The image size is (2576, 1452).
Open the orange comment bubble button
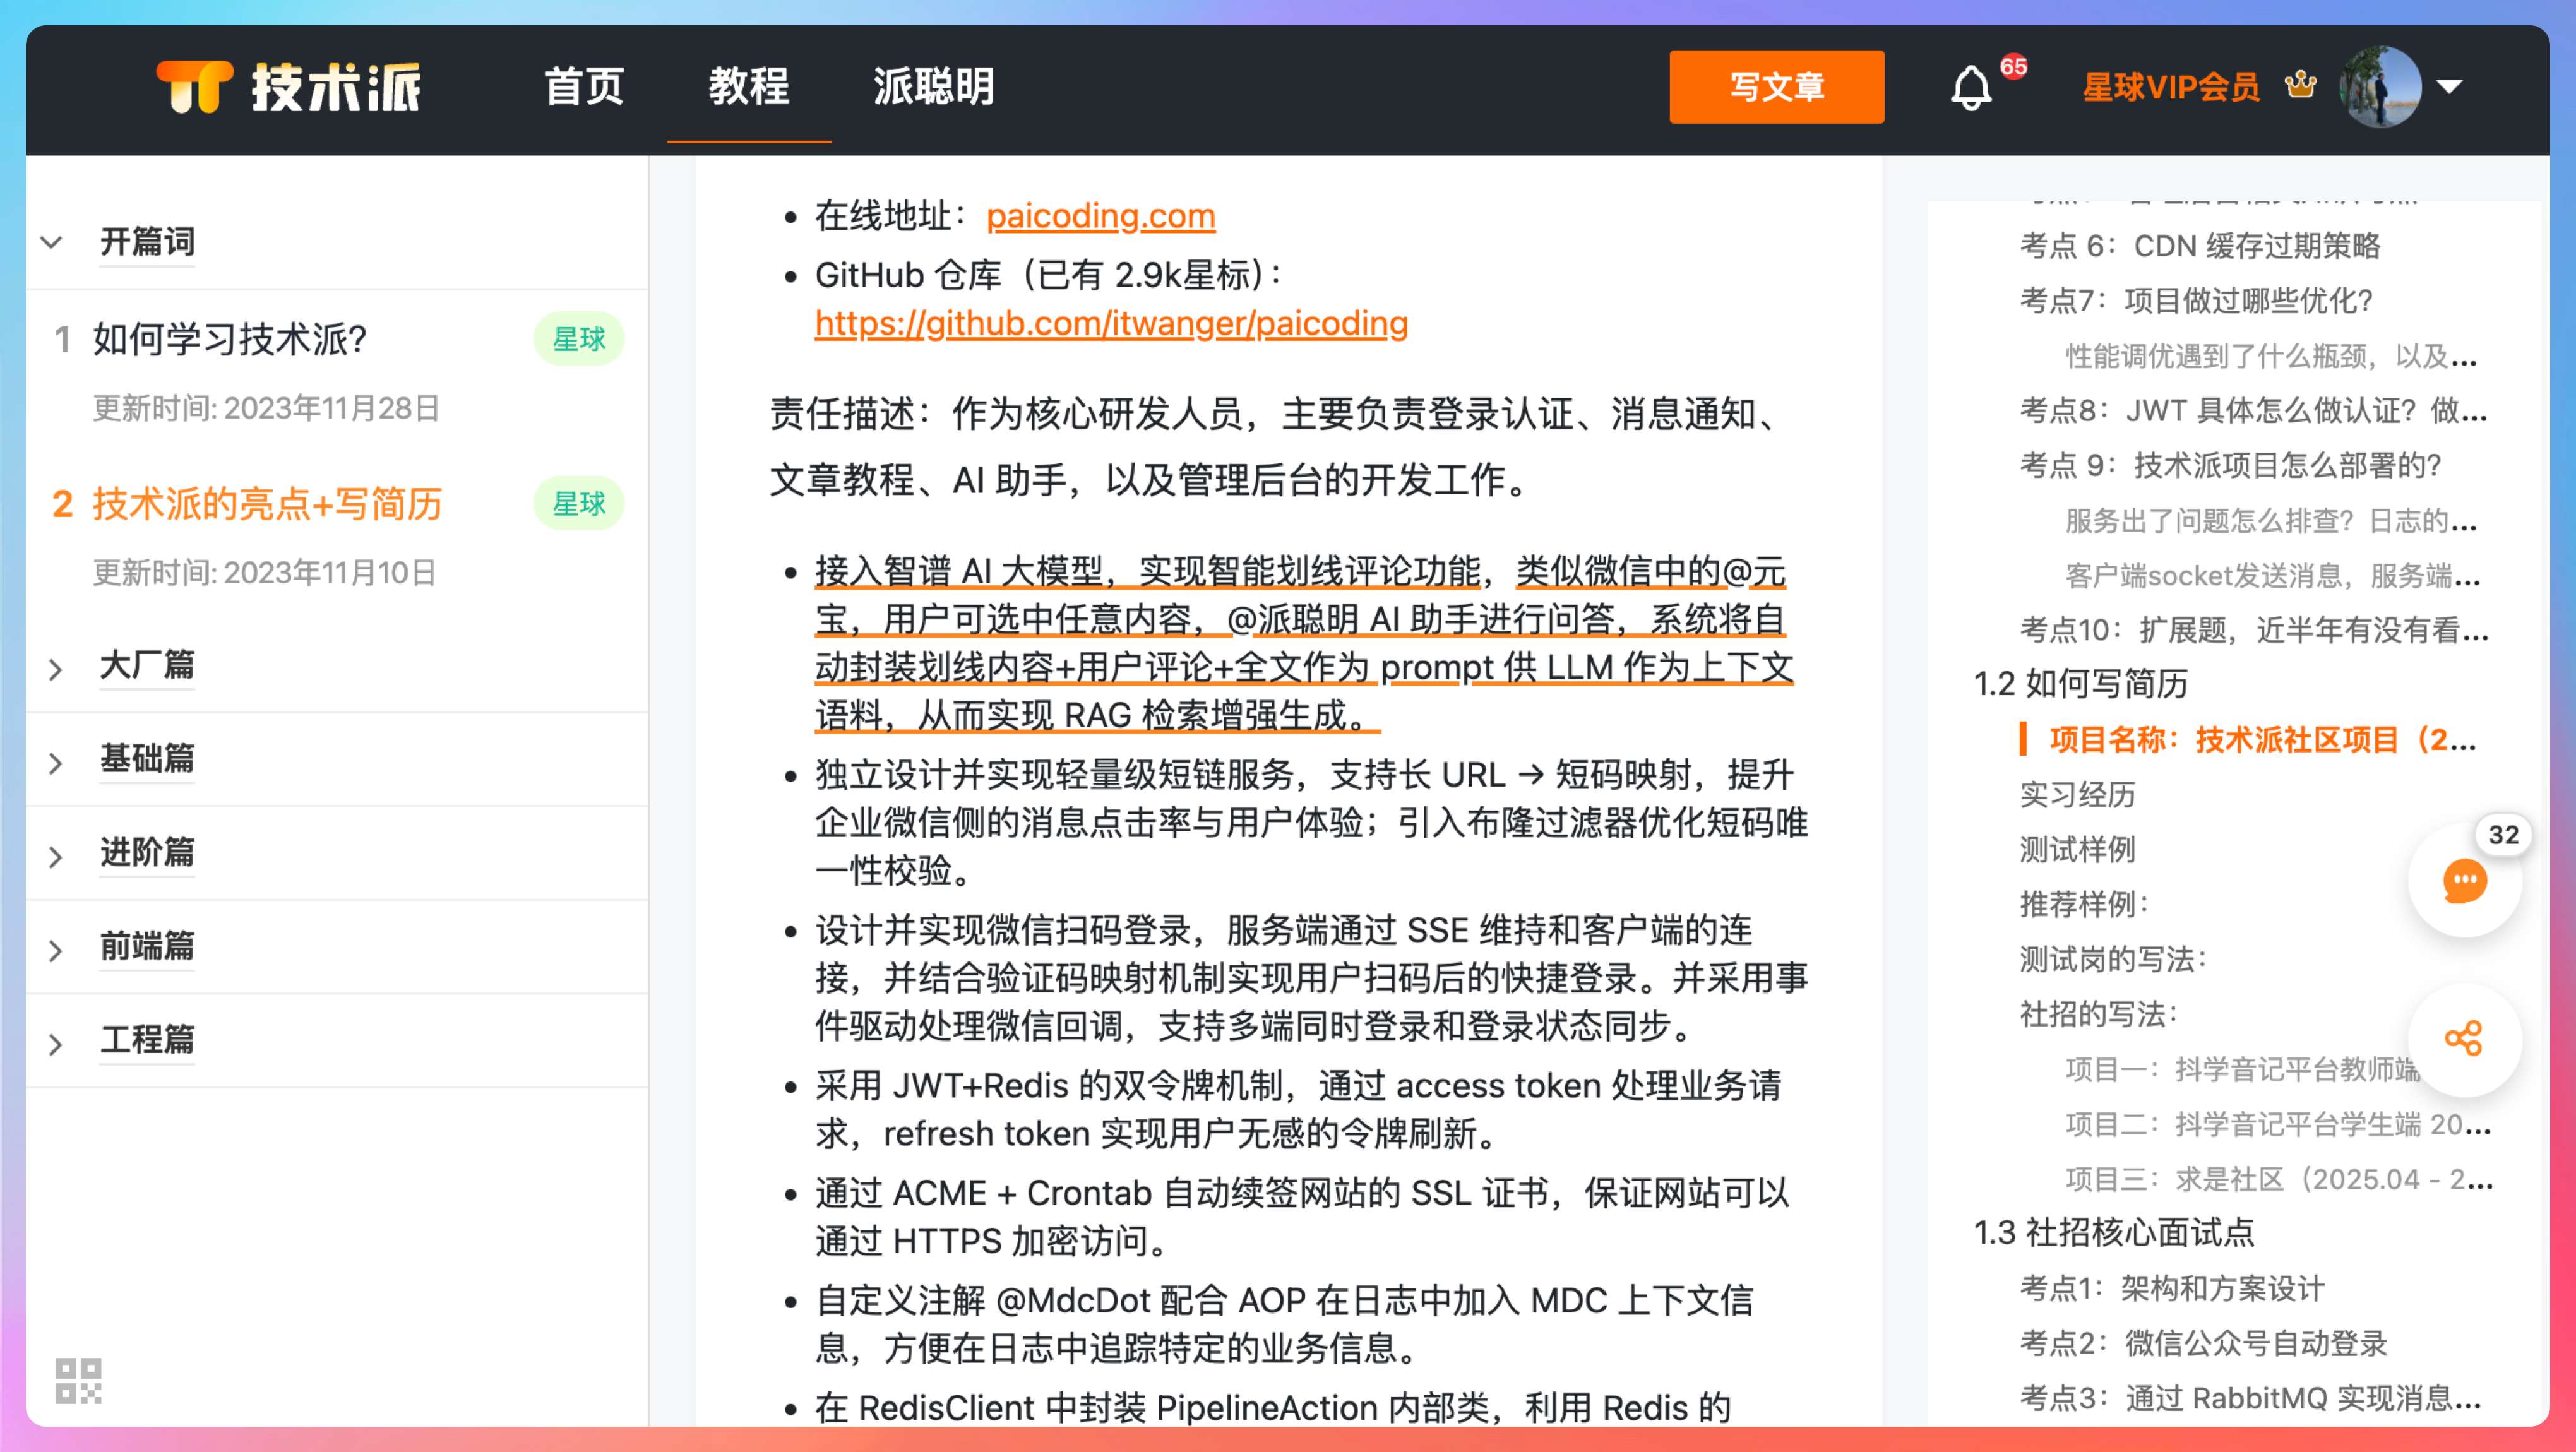[x=2464, y=881]
